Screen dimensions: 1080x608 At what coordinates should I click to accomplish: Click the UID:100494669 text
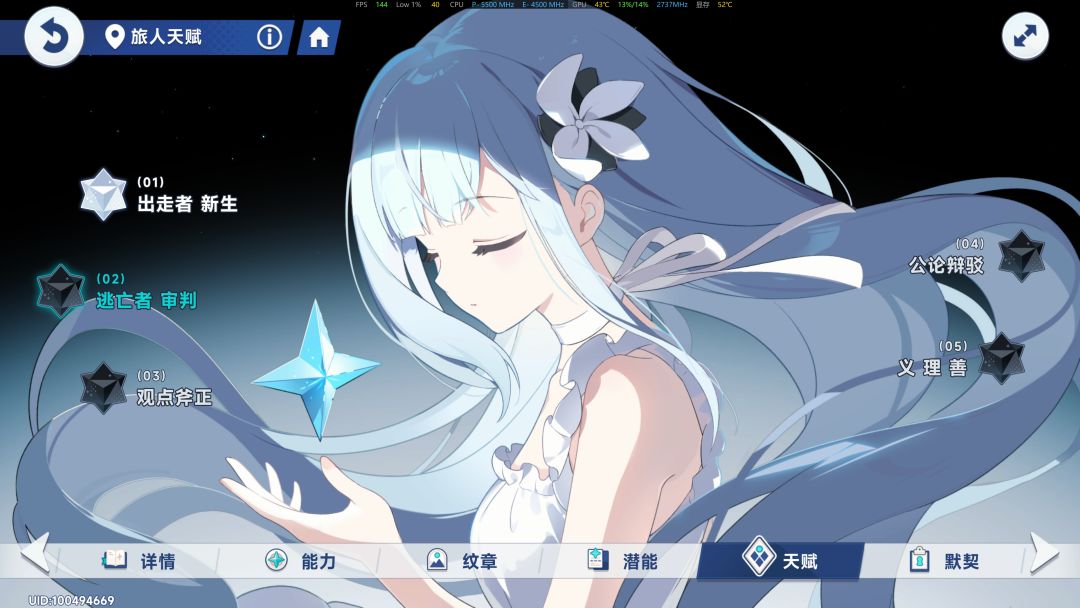pos(72,600)
